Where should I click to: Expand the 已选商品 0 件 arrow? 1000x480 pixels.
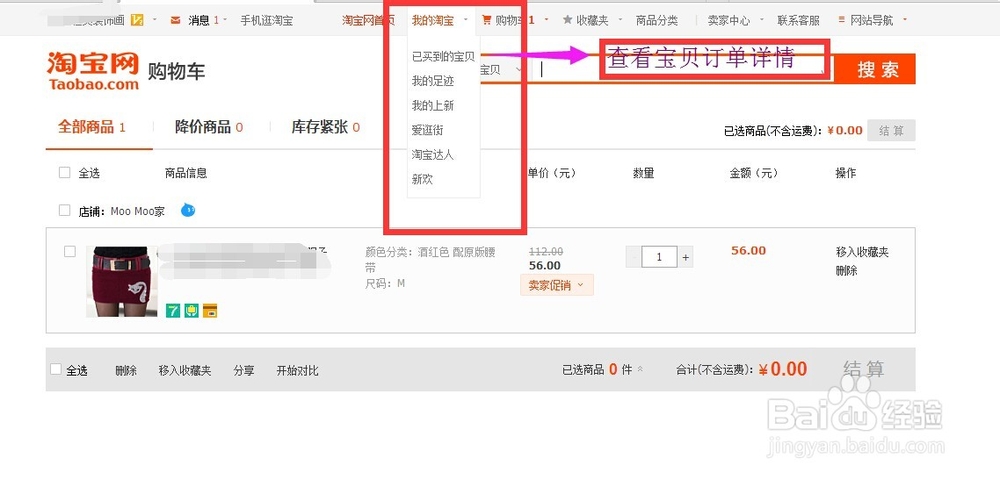pos(640,369)
